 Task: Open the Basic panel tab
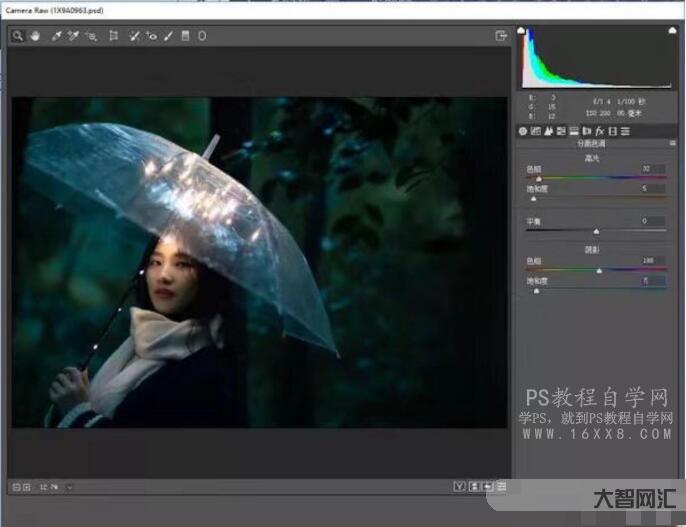tap(522, 131)
